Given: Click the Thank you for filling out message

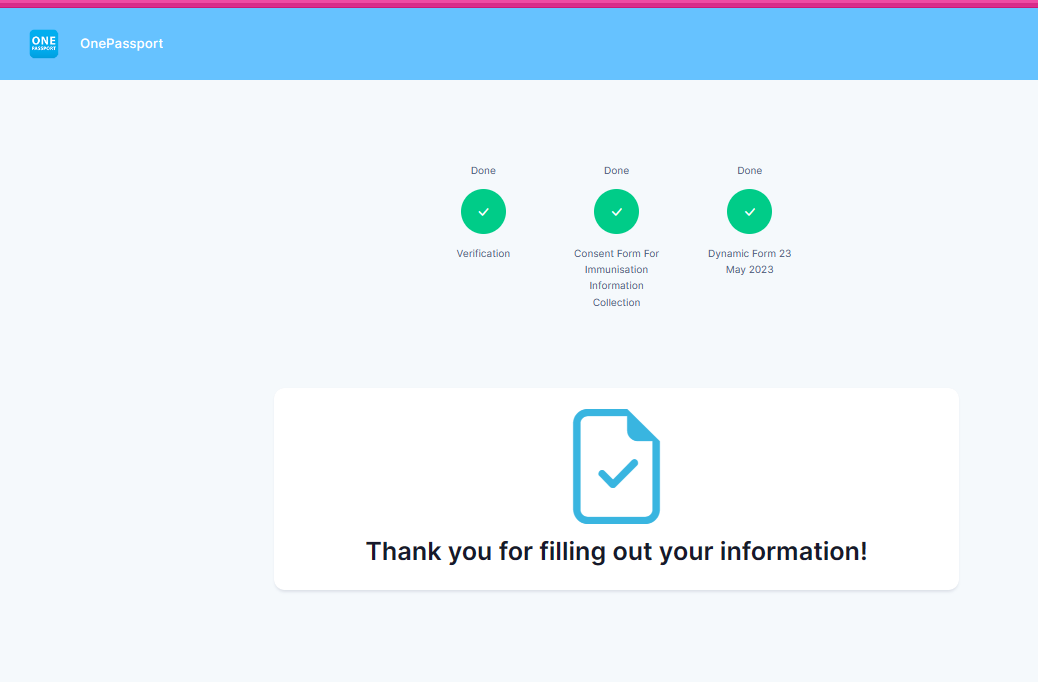Looking at the screenshot, I should (616, 552).
